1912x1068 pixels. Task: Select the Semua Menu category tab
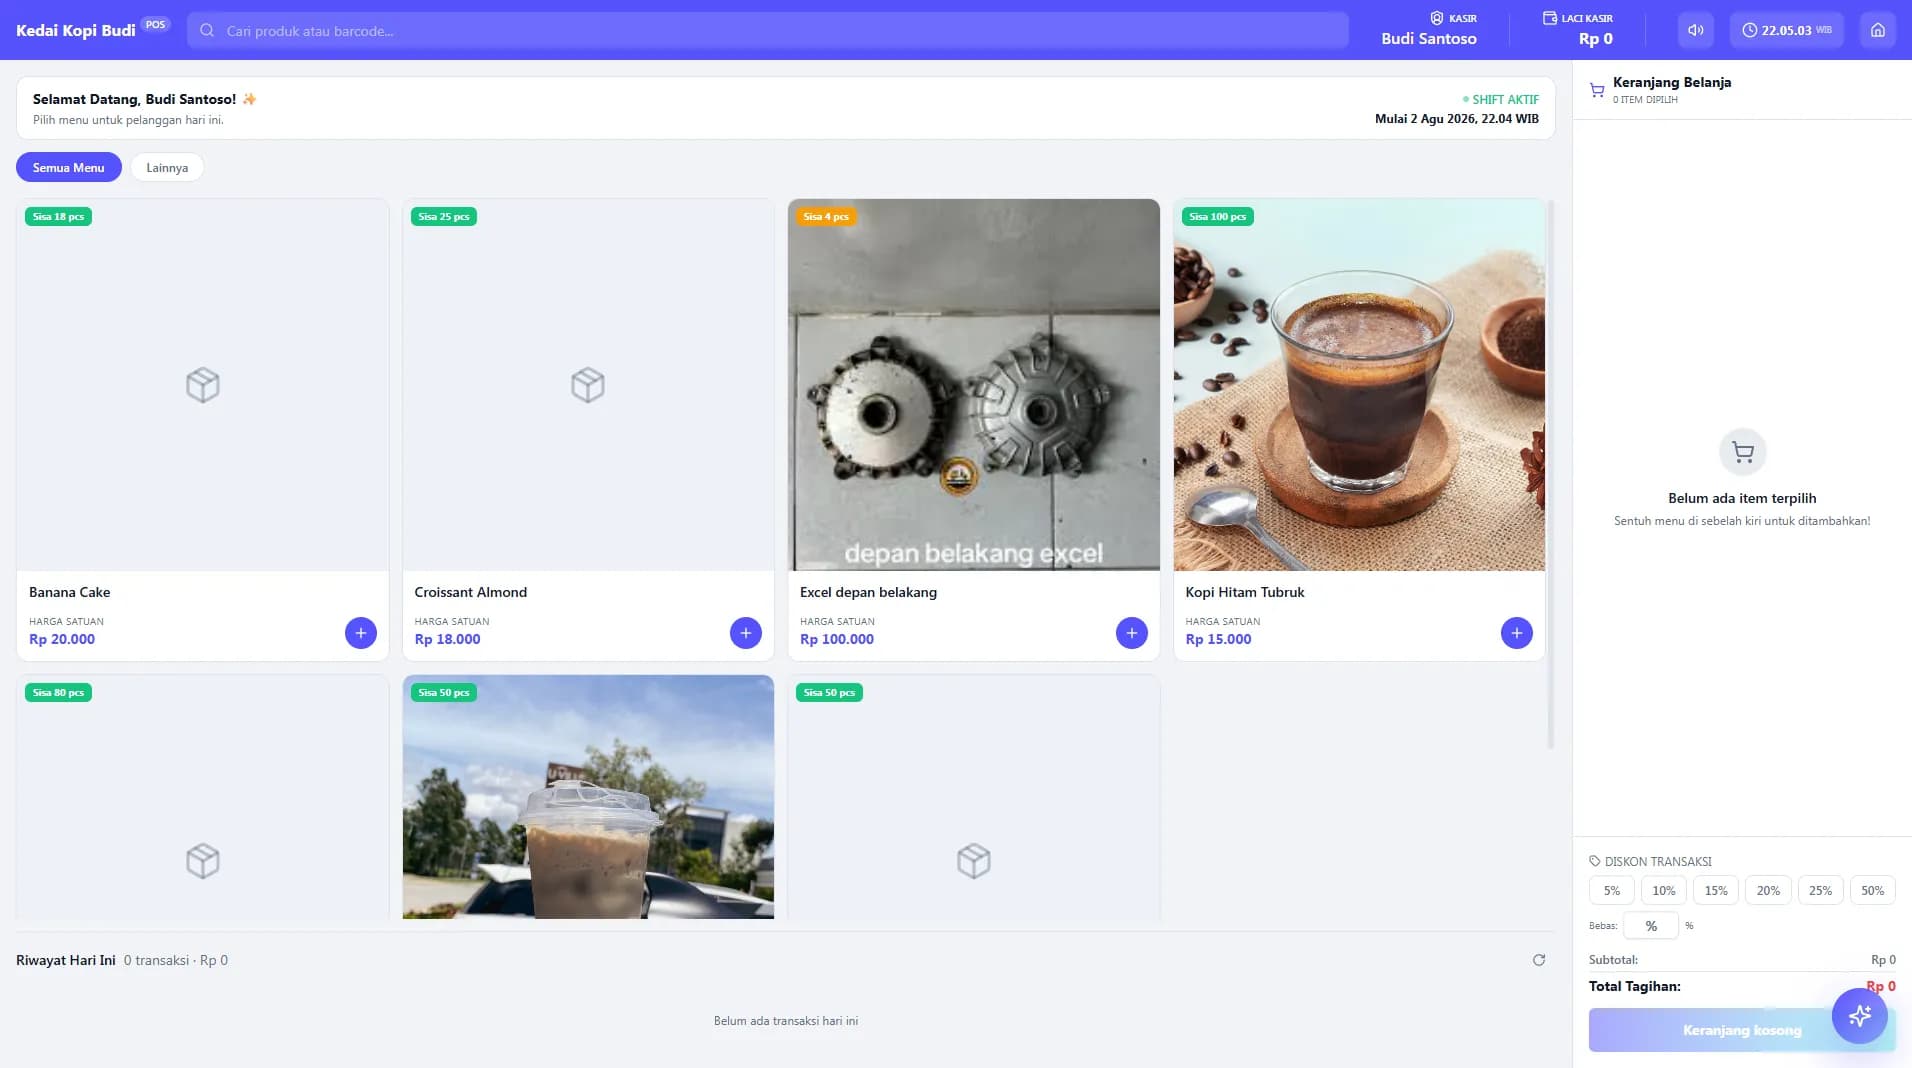point(69,167)
